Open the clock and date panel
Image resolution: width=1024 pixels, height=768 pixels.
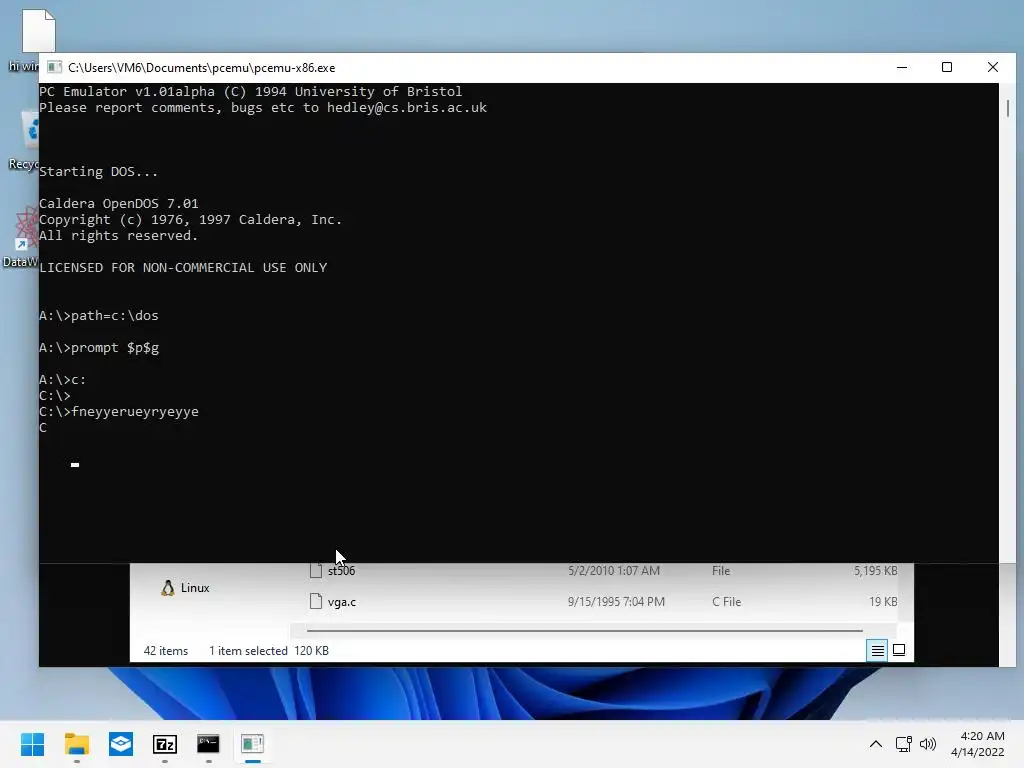click(978, 744)
